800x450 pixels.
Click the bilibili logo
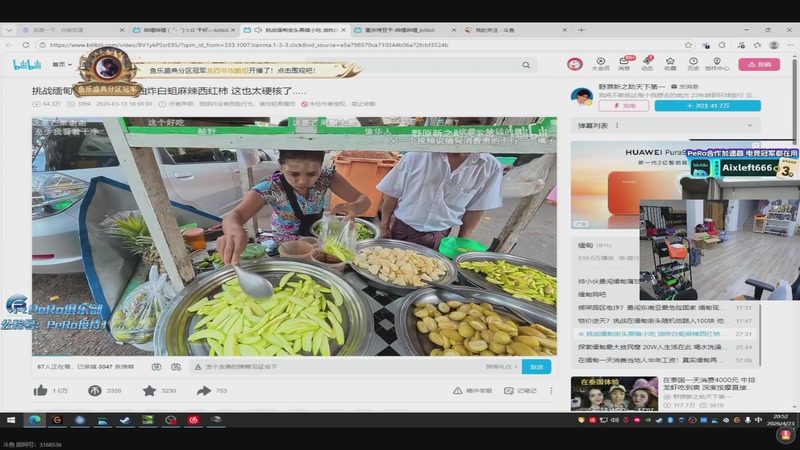[27, 65]
